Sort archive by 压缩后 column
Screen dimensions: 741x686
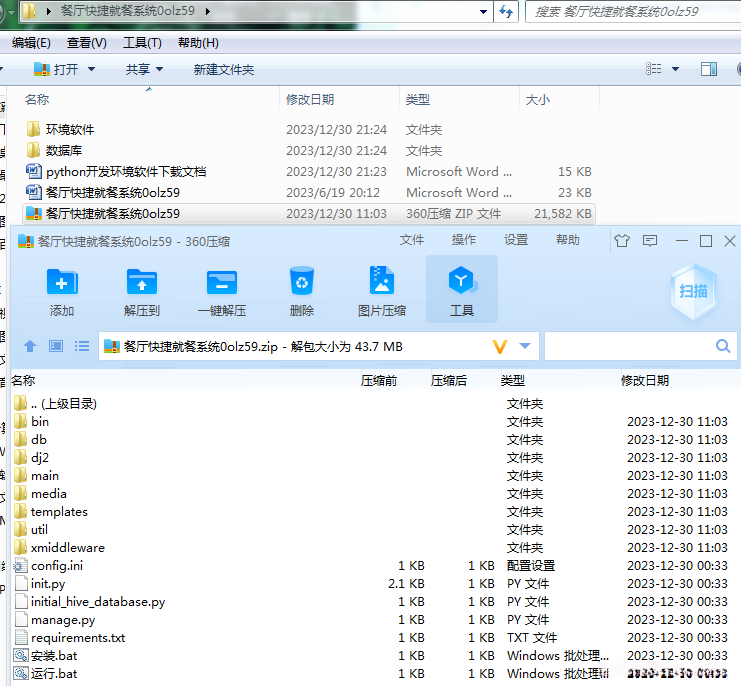click(x=448, y=380)
